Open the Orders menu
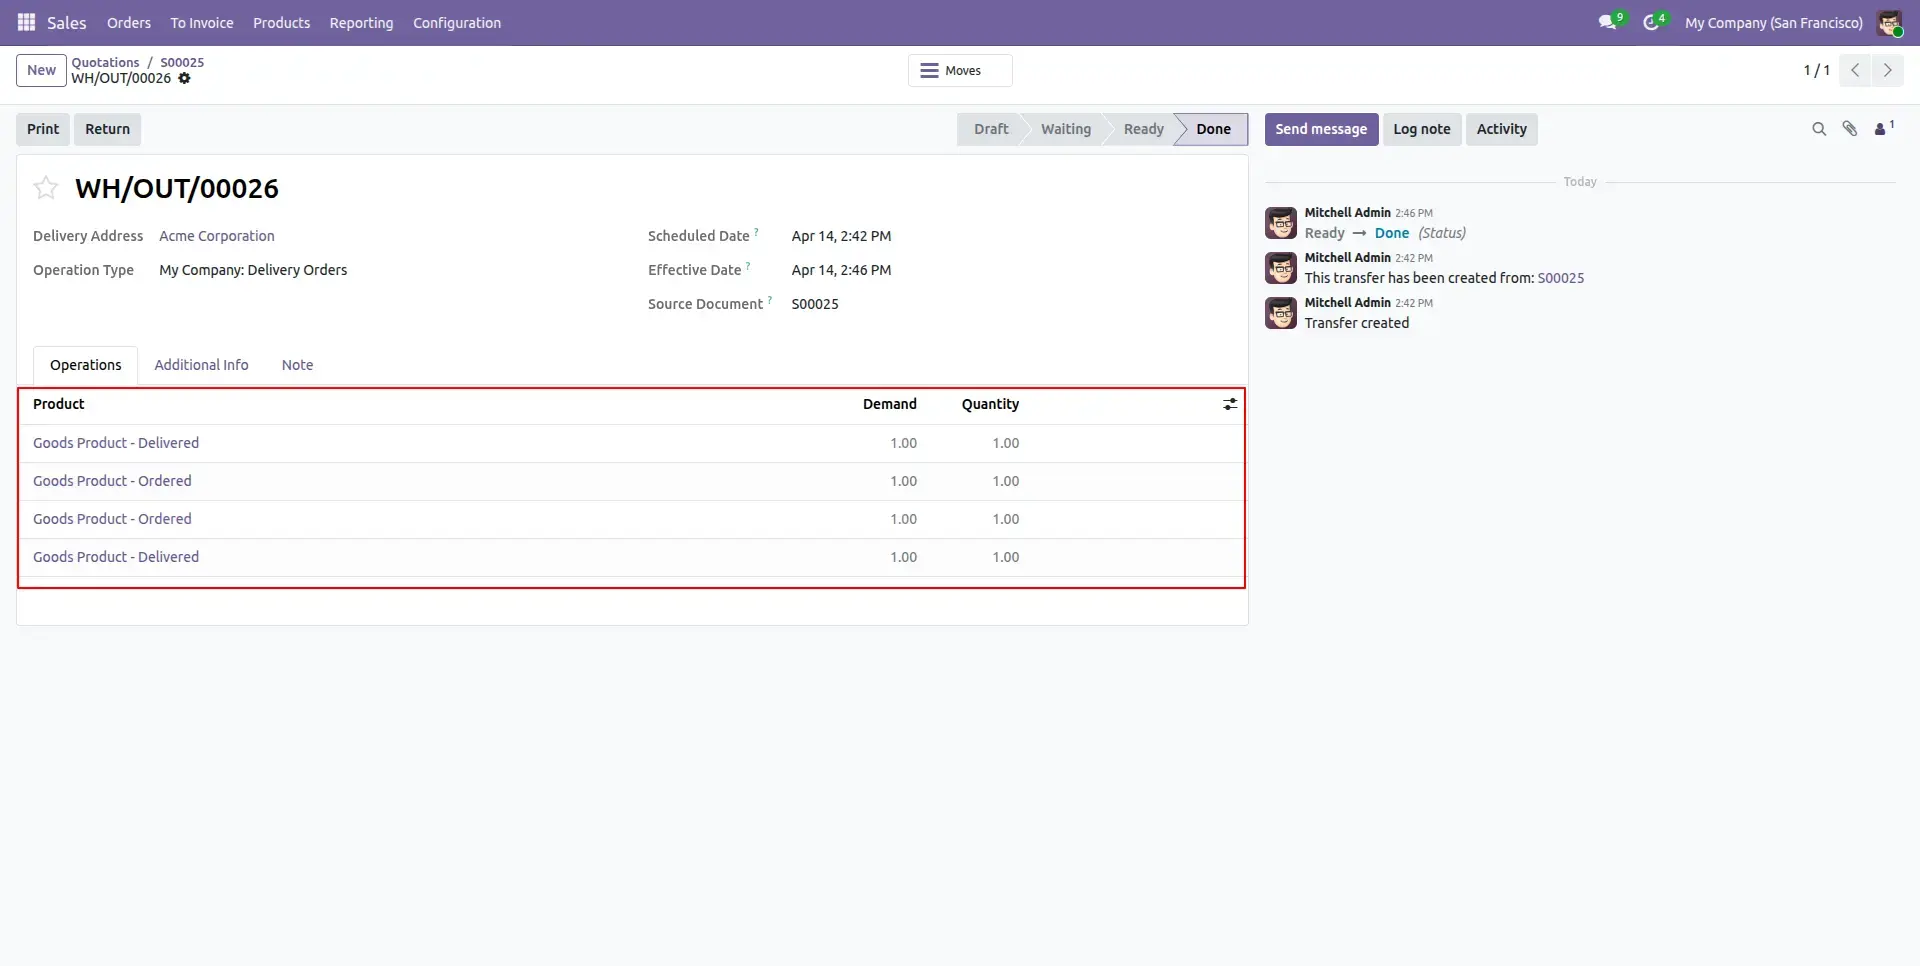Viewport: 1920px width, 966px height. click(129, 23)
